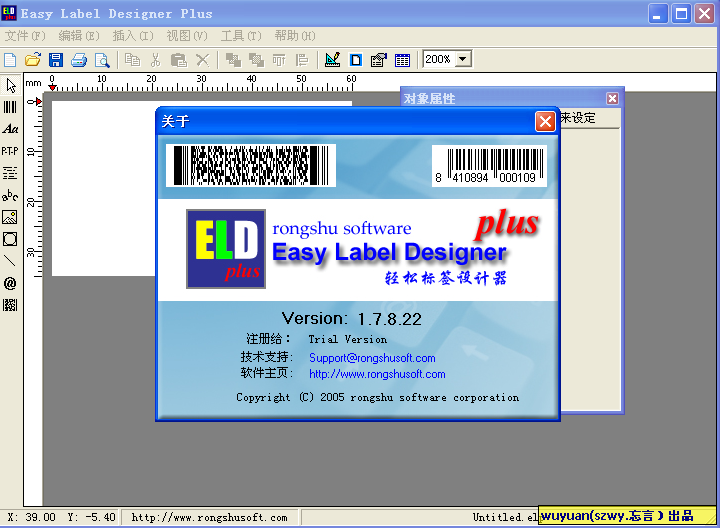720x528 pixels.
Task: Open the 帮助(H) menu
Action: [x=295, y=36]
